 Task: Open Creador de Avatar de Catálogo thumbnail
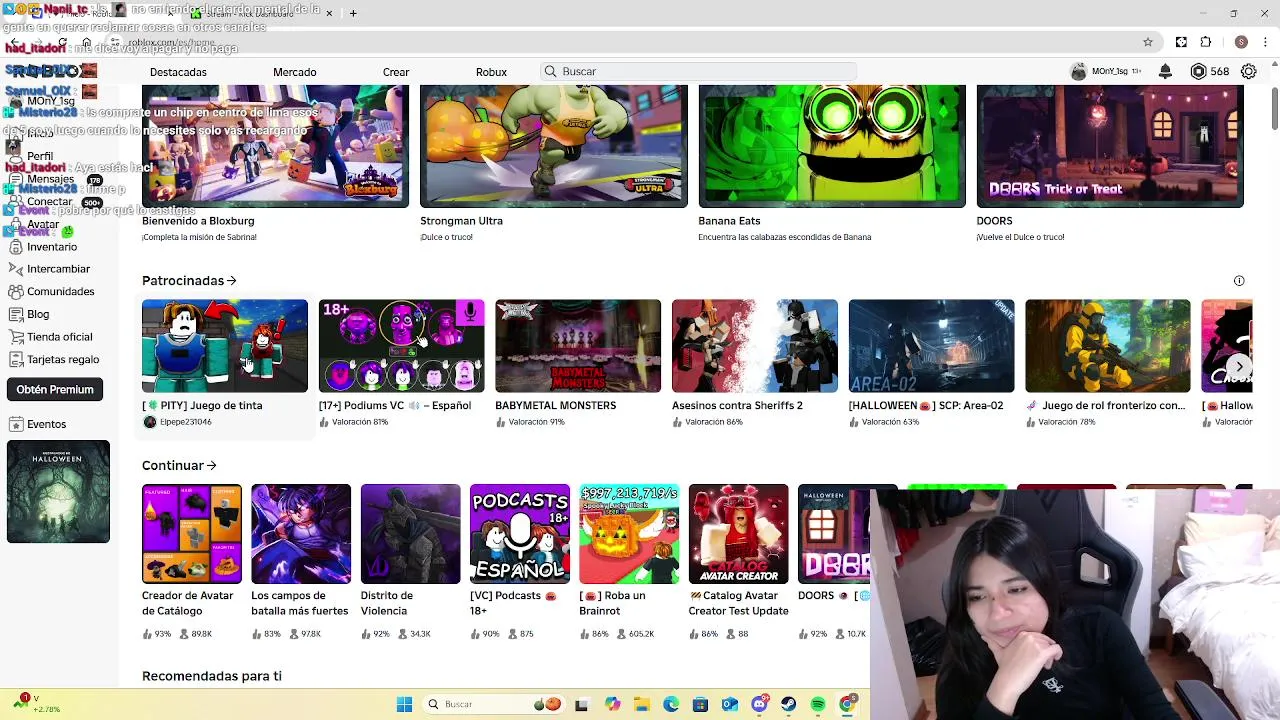click(192, 534)
